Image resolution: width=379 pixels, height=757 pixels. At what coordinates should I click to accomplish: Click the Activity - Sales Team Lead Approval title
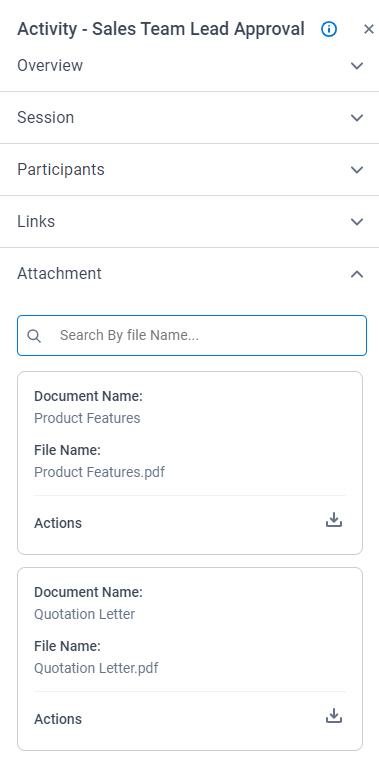161,29
